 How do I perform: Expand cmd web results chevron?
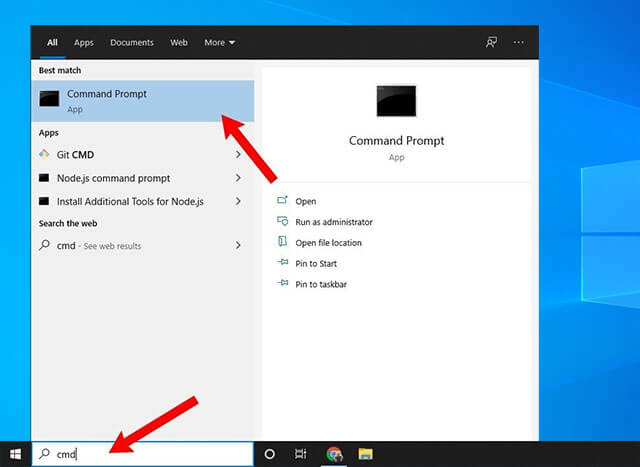click(238, 245)
